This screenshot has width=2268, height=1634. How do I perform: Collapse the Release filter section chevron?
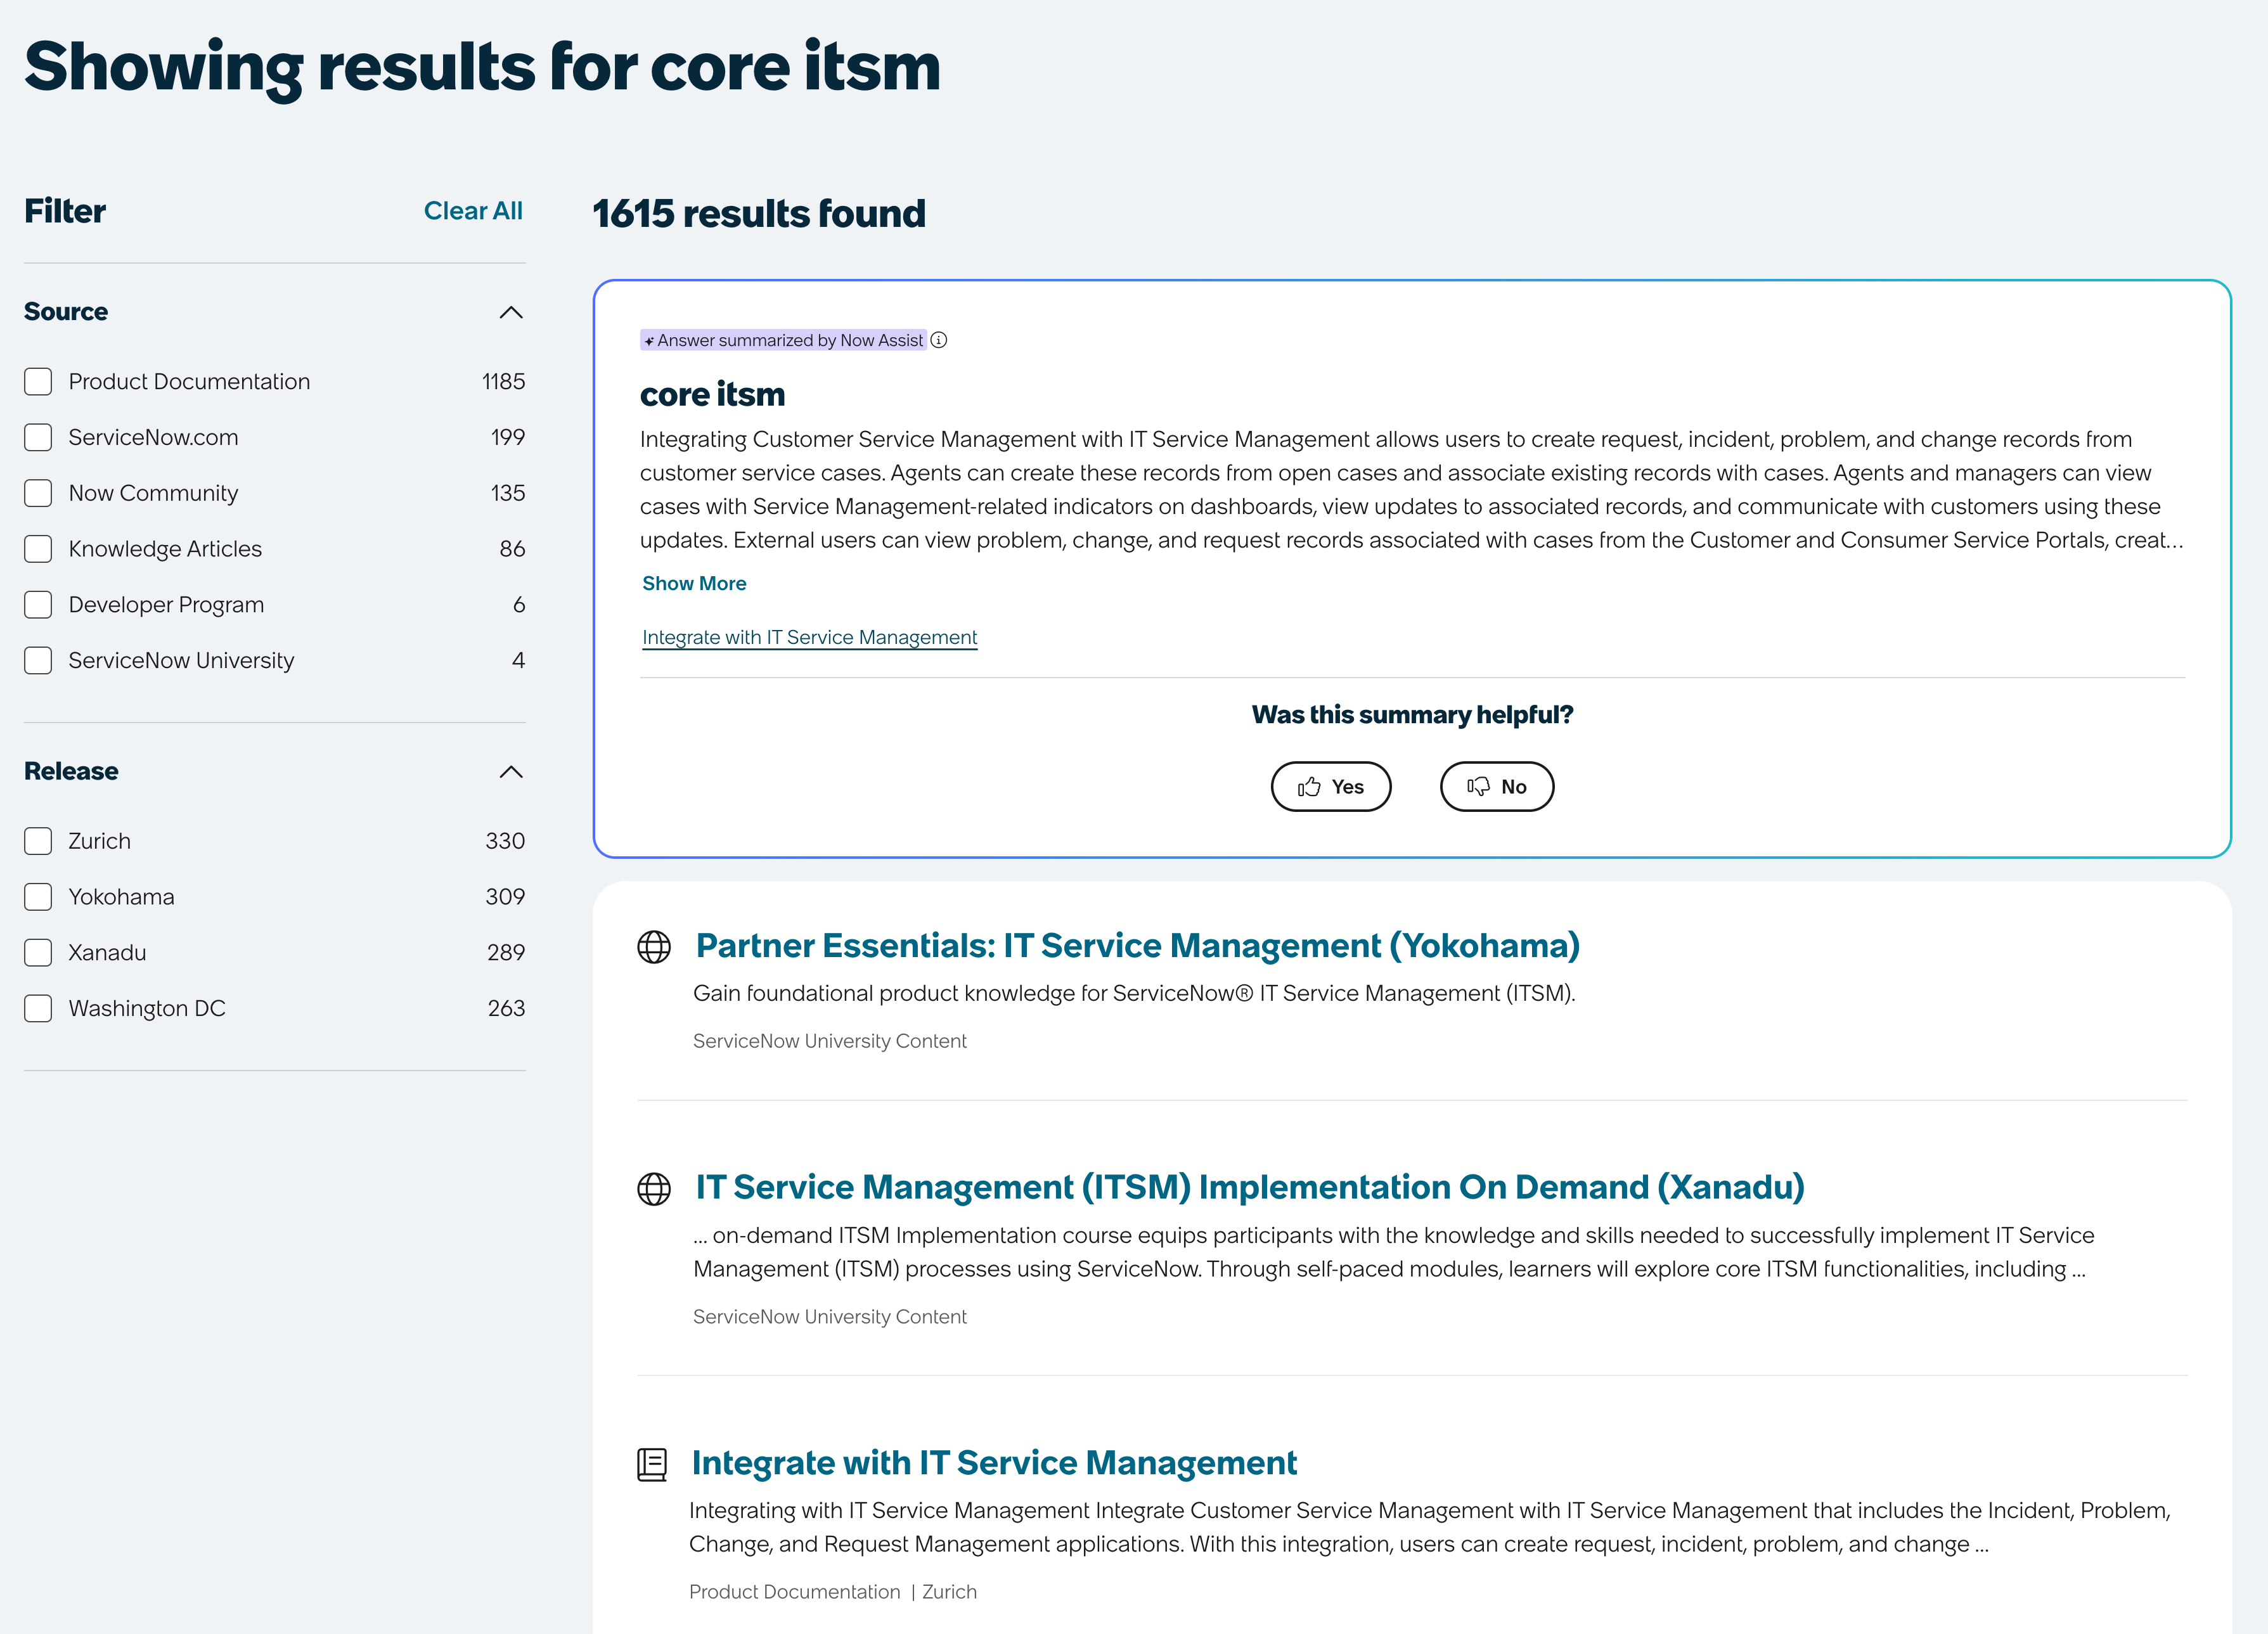511,771
